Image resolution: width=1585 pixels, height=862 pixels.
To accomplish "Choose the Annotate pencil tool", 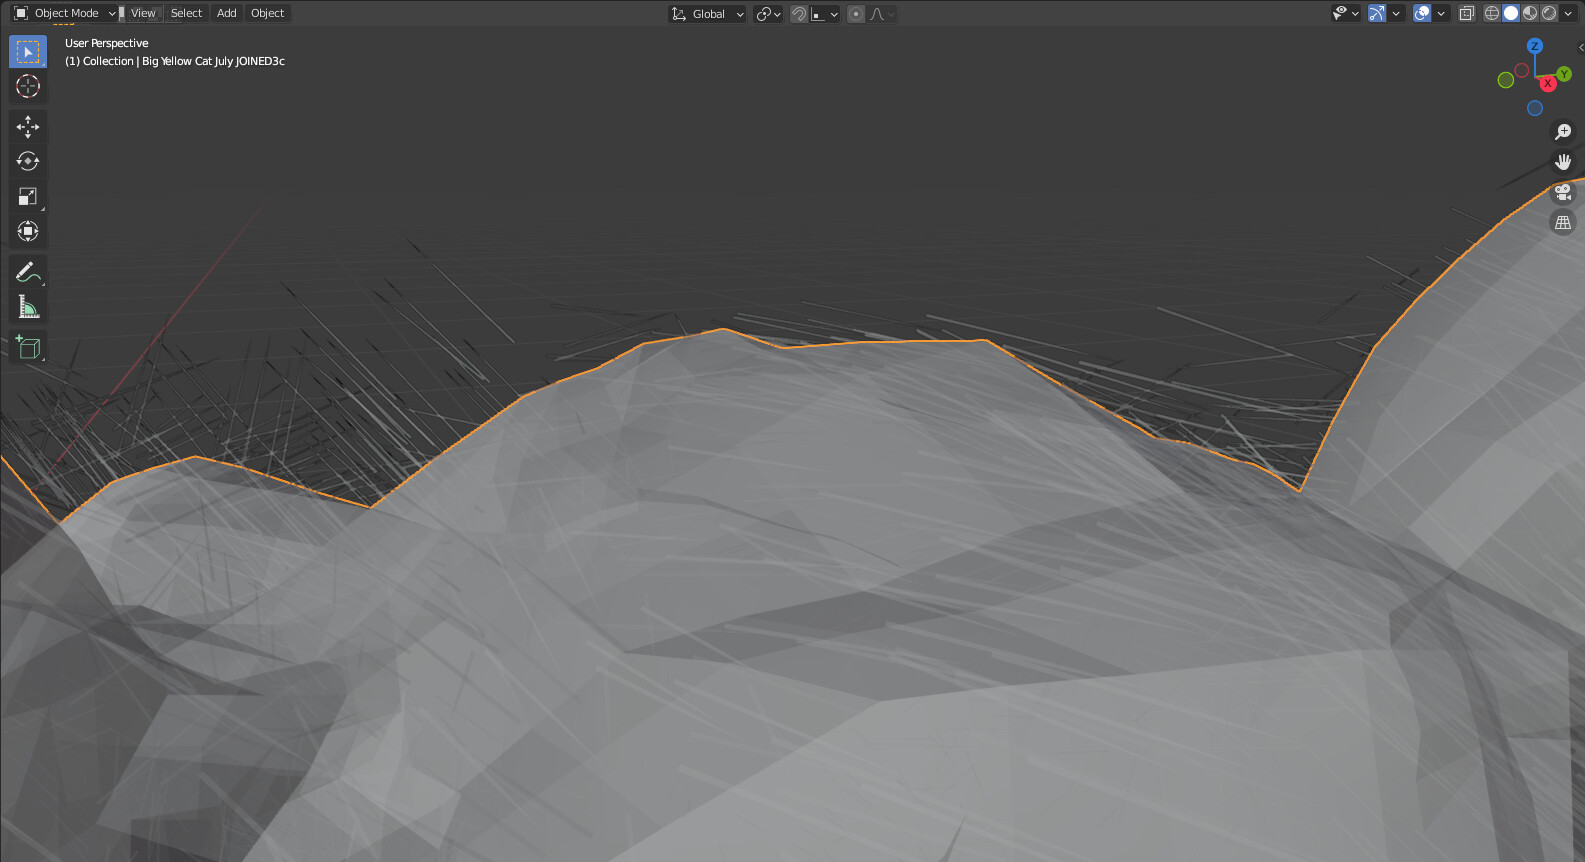I will 28,271.
